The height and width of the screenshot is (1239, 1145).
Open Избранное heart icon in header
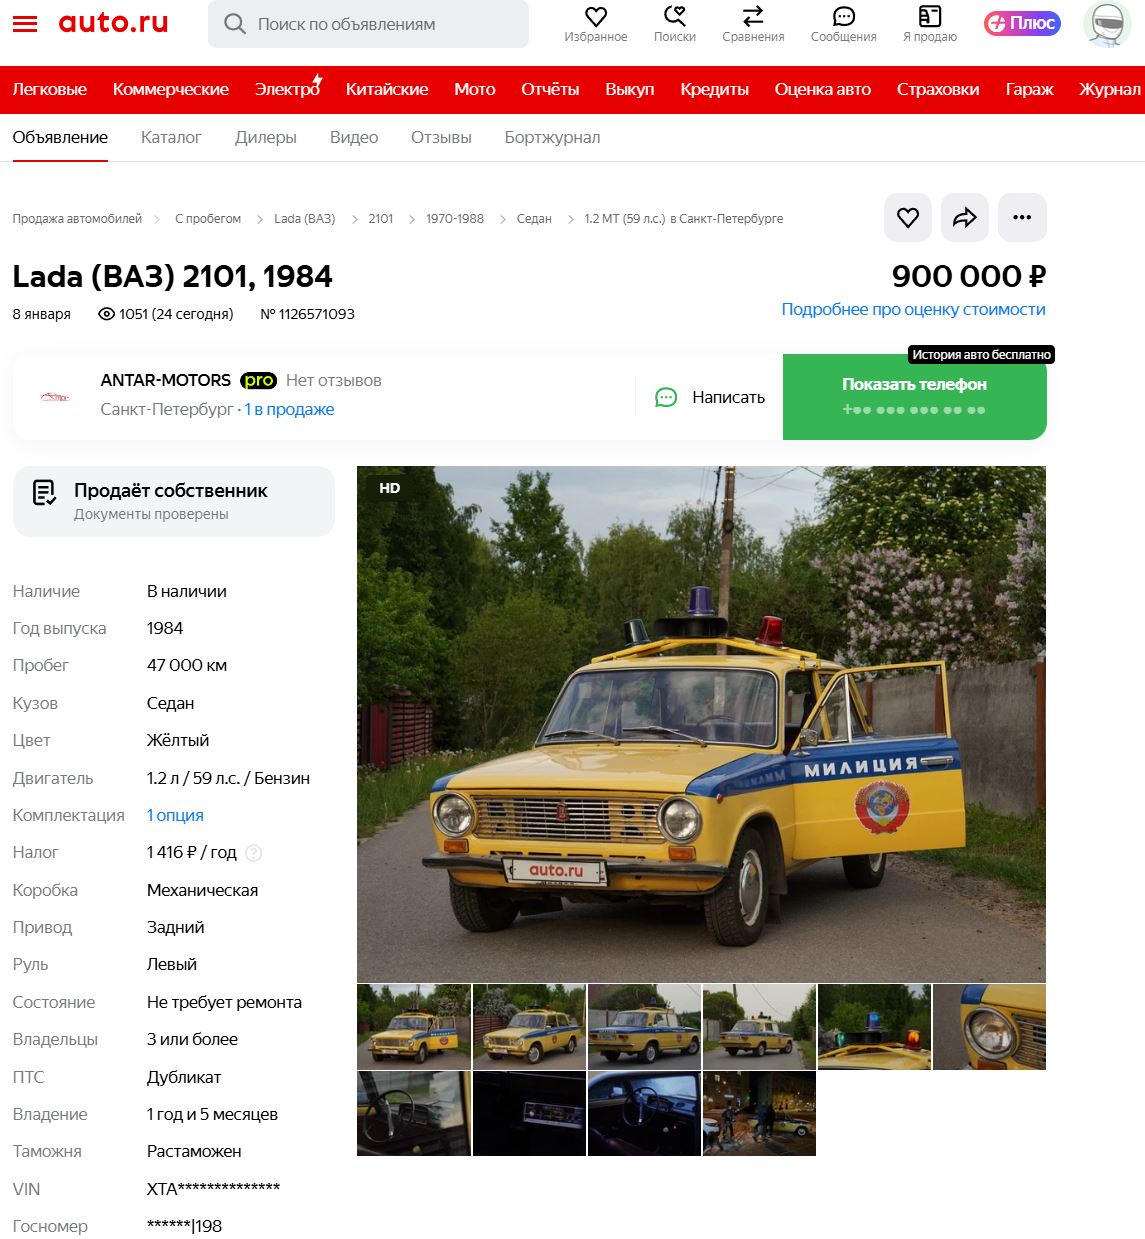click(x=596, y=17)
